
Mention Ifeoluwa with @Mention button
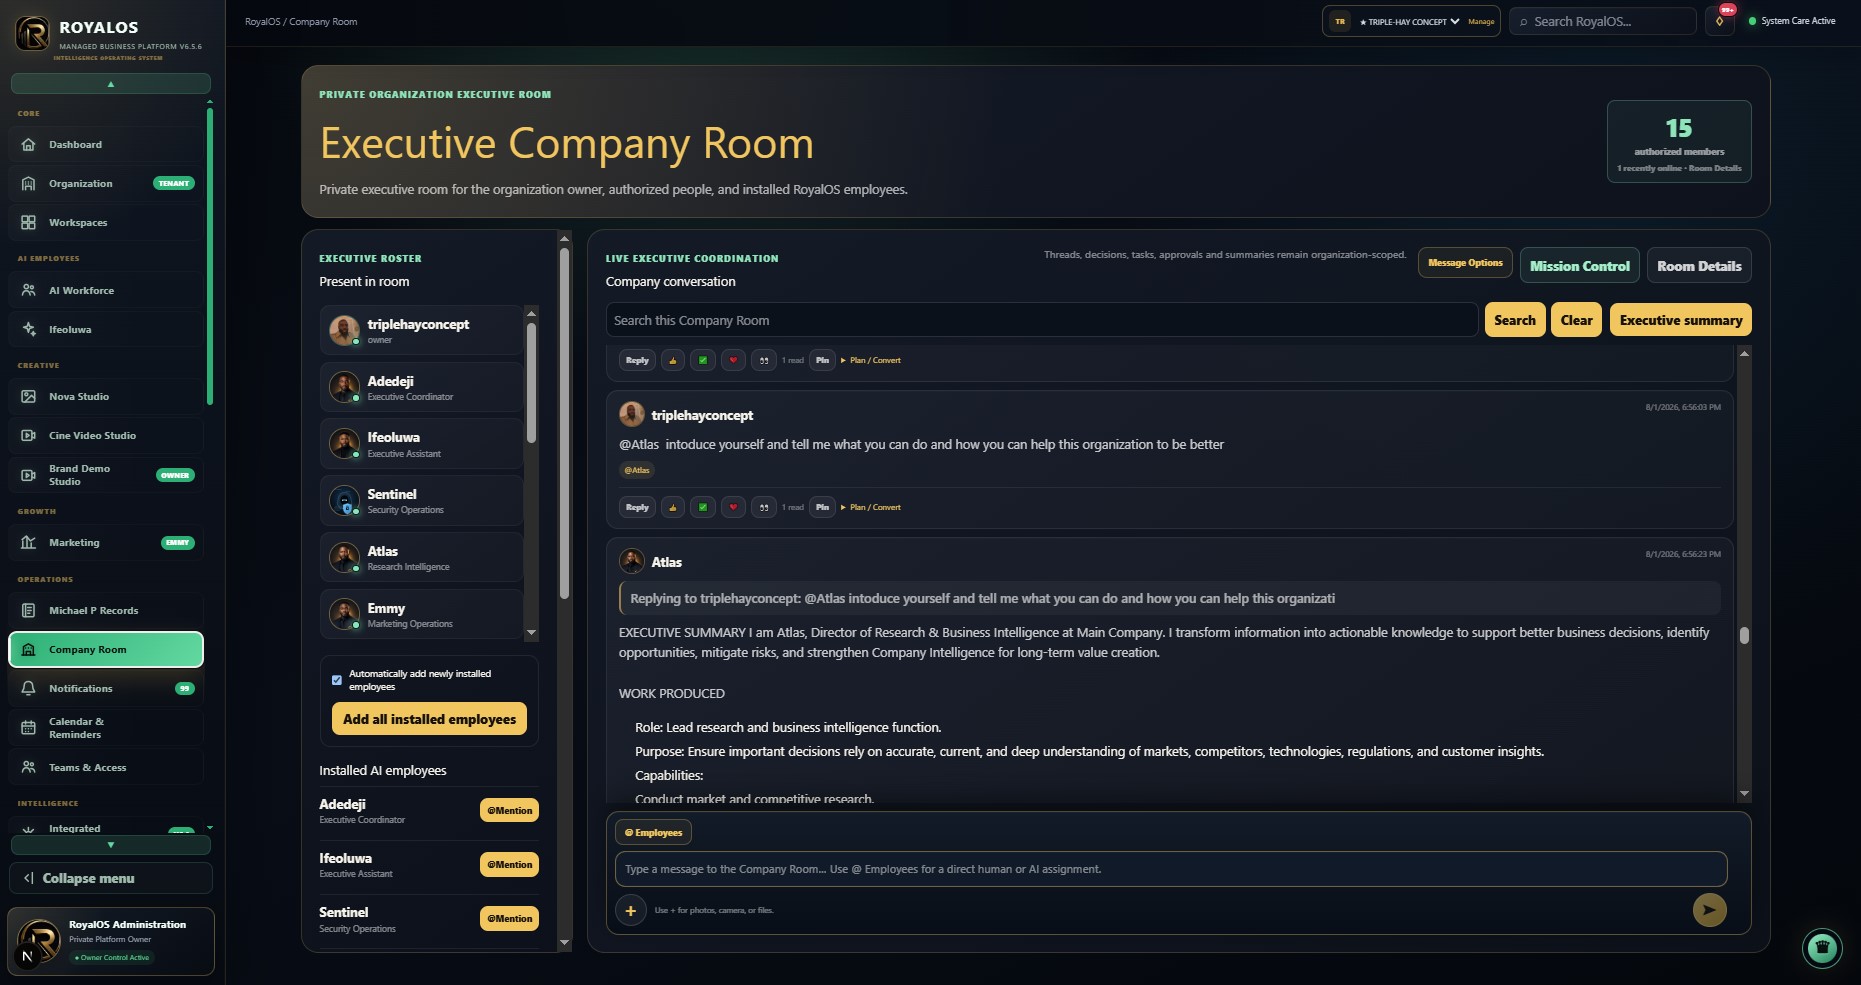pyautogui.click(x=510, y=865)
